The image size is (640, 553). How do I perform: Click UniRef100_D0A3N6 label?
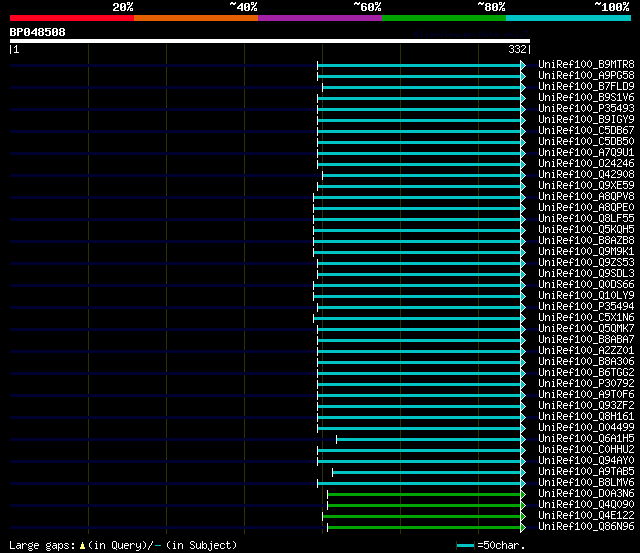(x=586, y=494)
